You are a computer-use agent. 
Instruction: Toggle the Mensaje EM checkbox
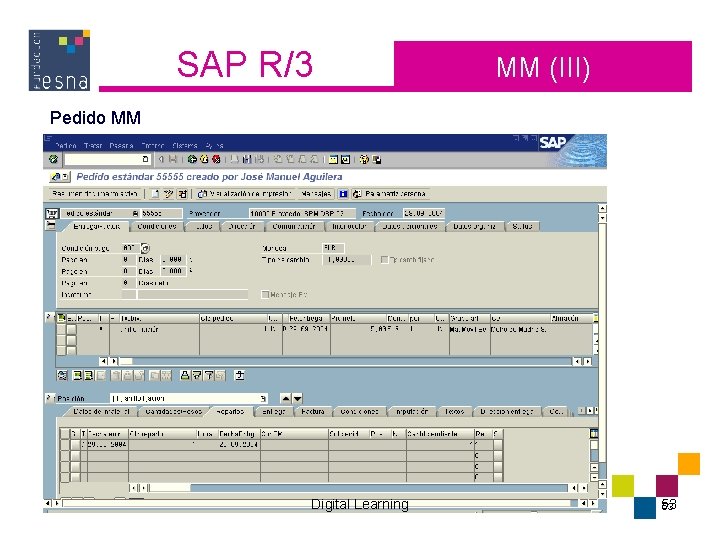coord(265,294)
